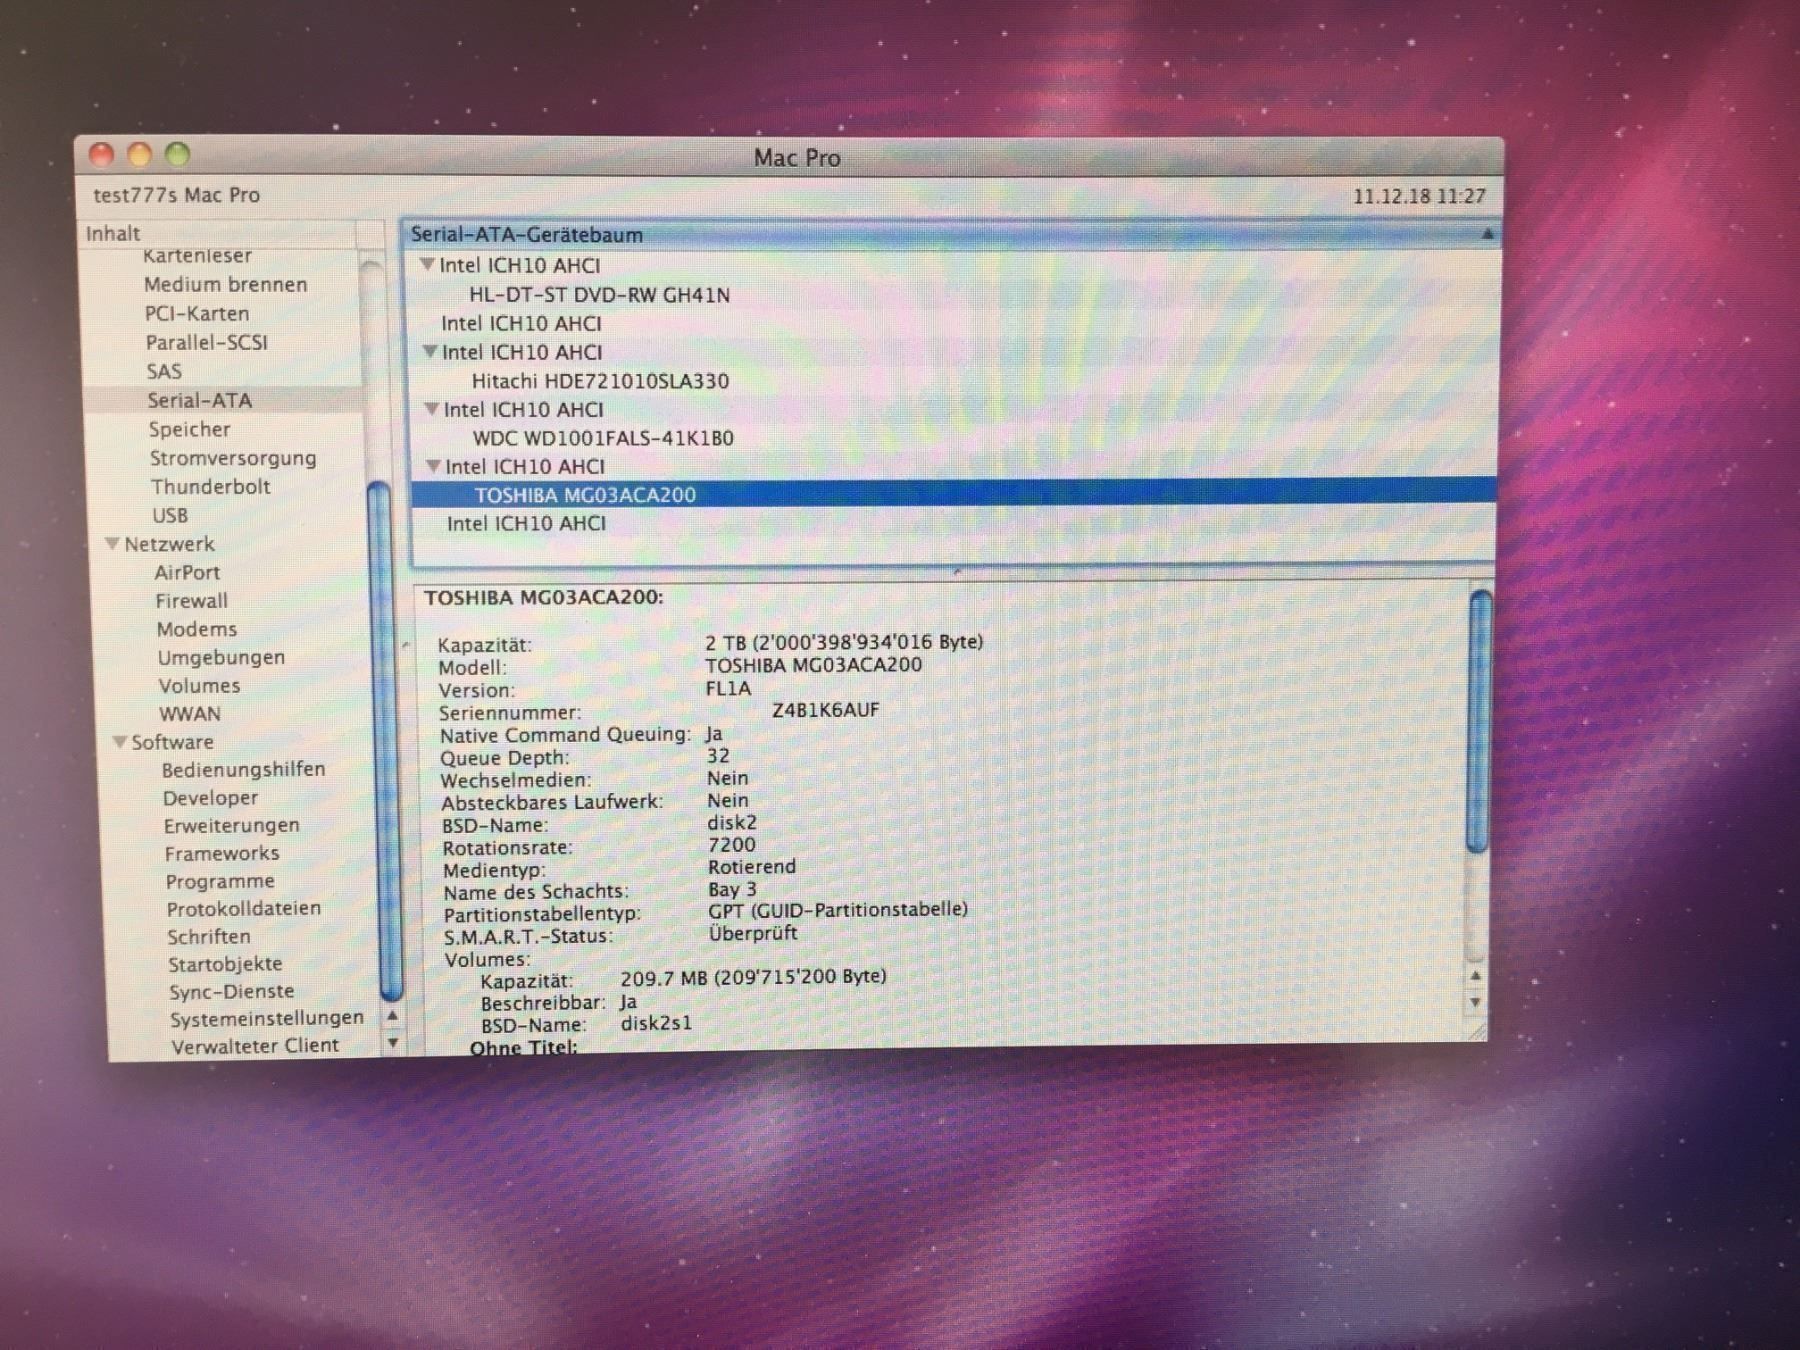Image resolution: width=1800 pixels, height=1350 pixels.
Task: Click the detail pane blue scroll thumb
Action: (x=1480, y=722)
